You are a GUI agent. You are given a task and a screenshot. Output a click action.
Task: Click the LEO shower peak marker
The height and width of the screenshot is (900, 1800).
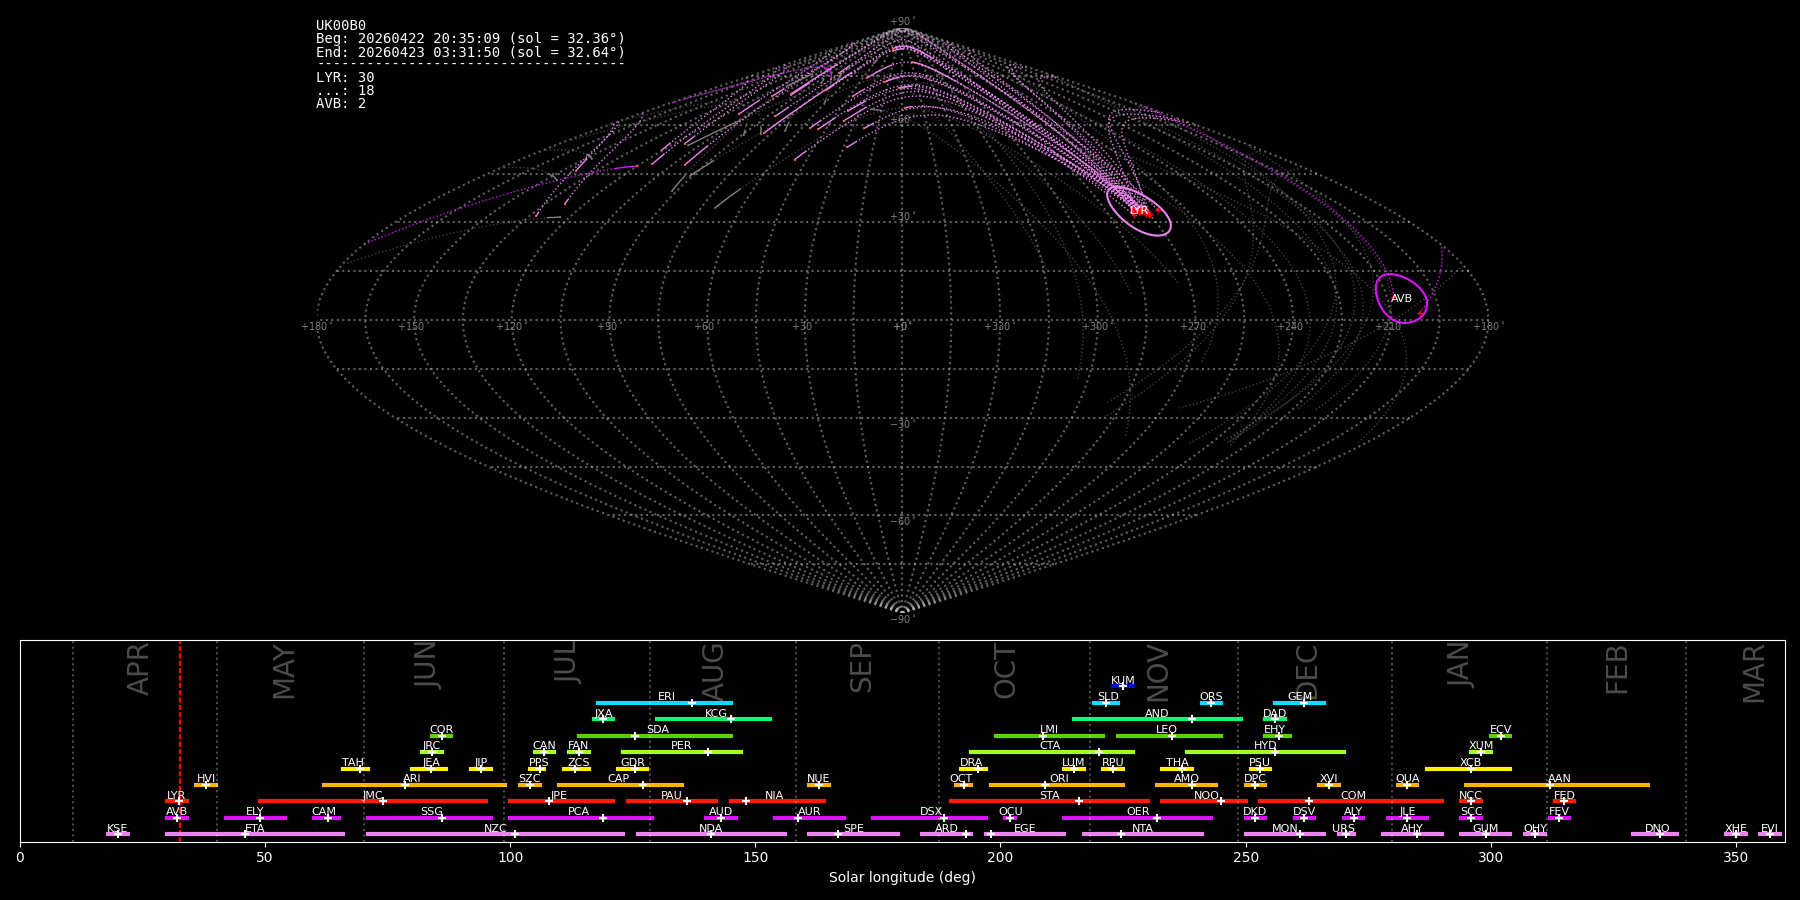(1172, 736)
